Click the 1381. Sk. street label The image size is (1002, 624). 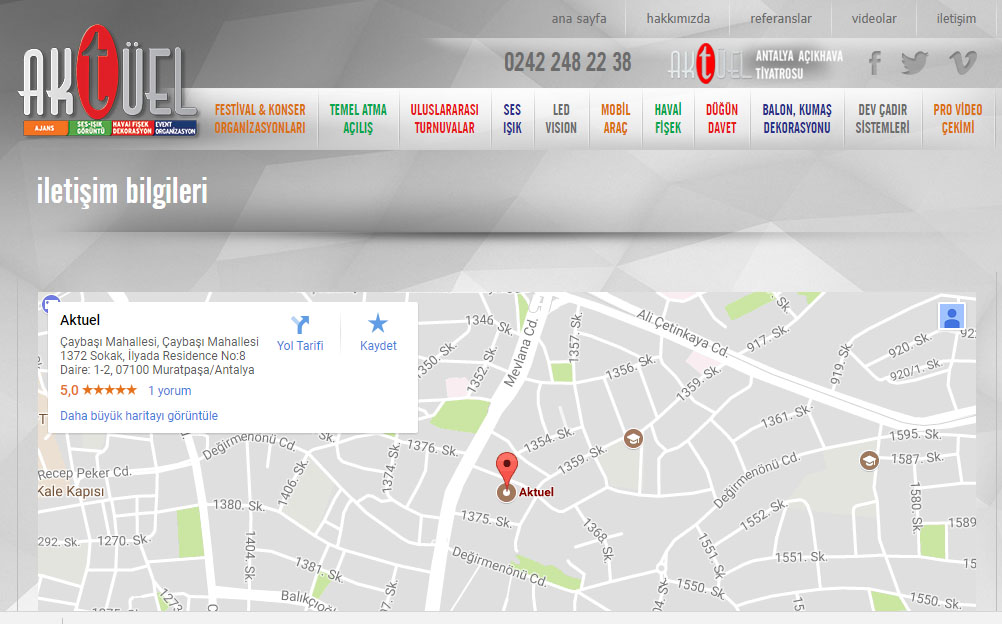(x=319, y=569)
